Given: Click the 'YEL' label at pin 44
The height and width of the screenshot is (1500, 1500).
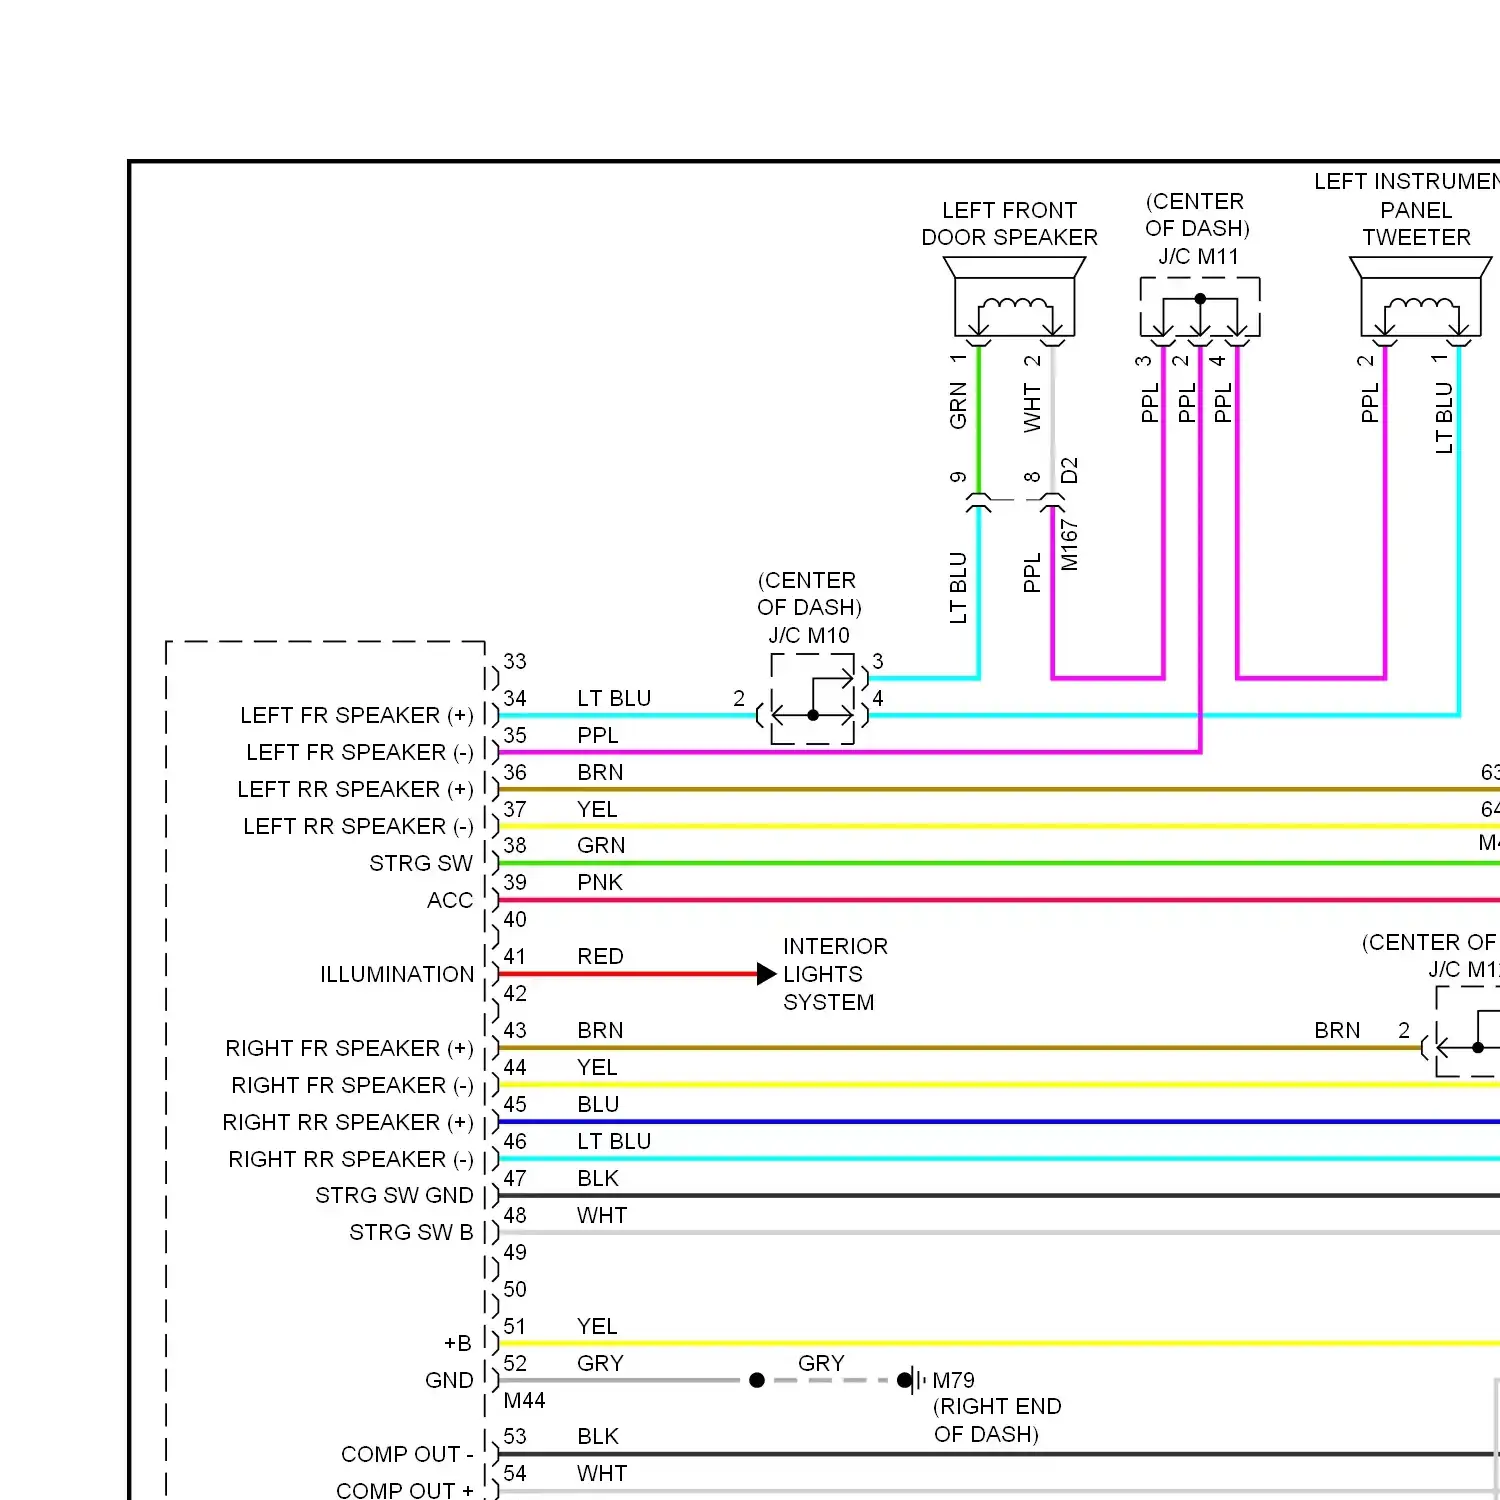Looking at the screenshot, I should (x=597, y=1067).
